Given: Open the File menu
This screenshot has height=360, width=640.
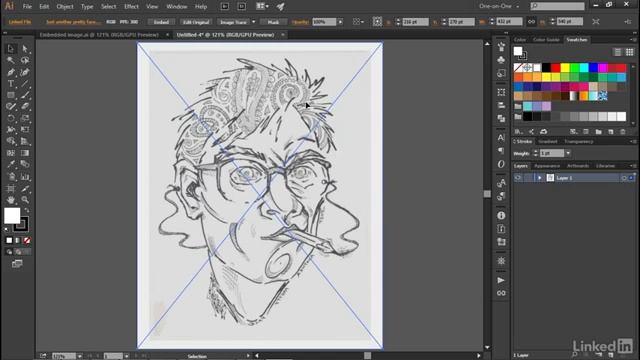Looking at the screenshot, I should tap(27, 7).
